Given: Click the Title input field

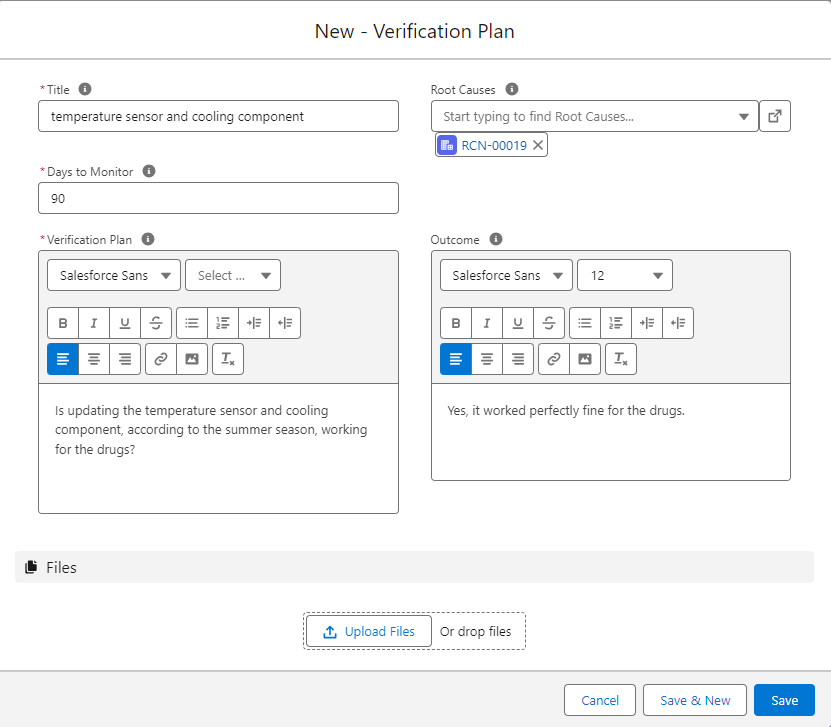Looking at the screenshot, I should pyautogui.click(x=218, y=116).
